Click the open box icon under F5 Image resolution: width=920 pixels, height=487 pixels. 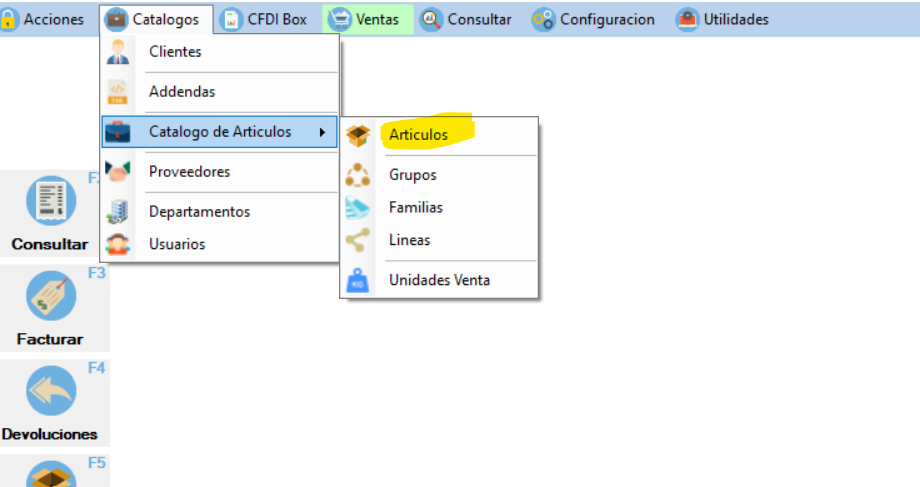[51, 474]
